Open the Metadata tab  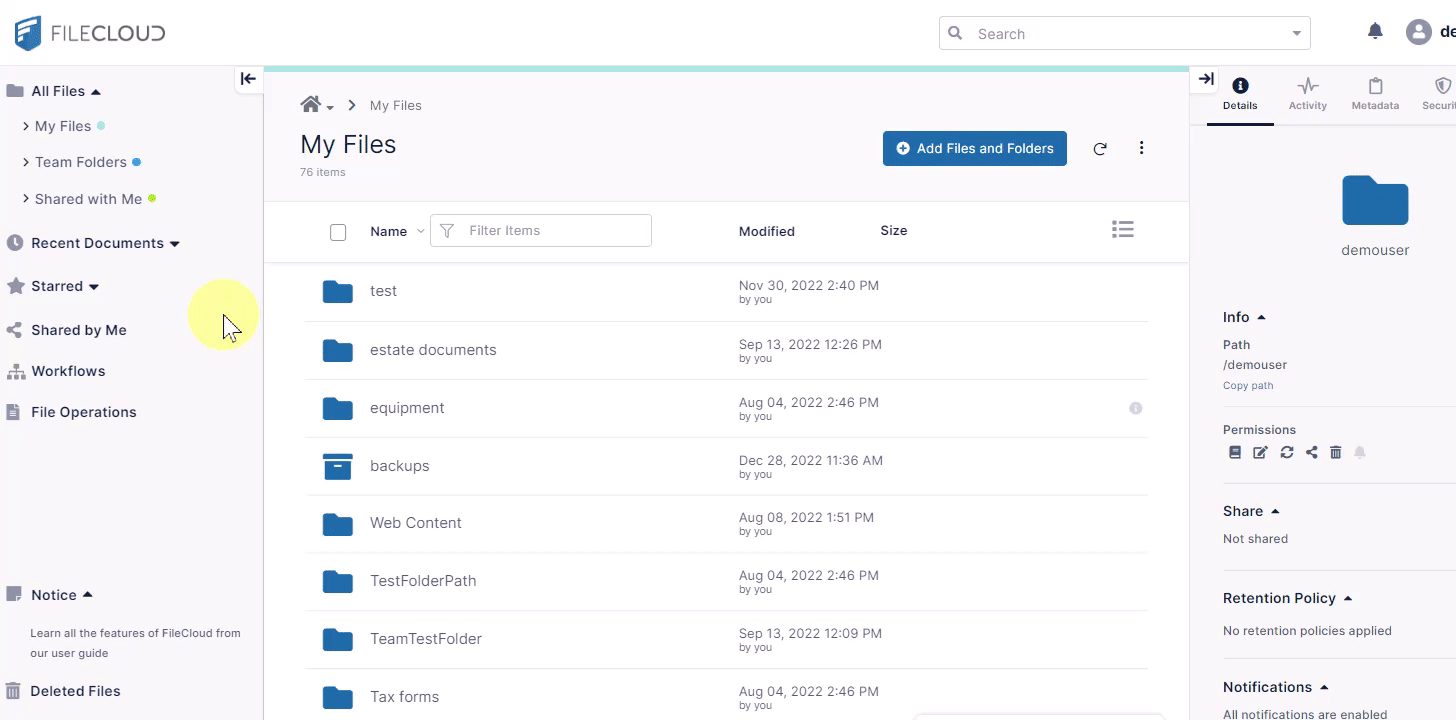1375,94
